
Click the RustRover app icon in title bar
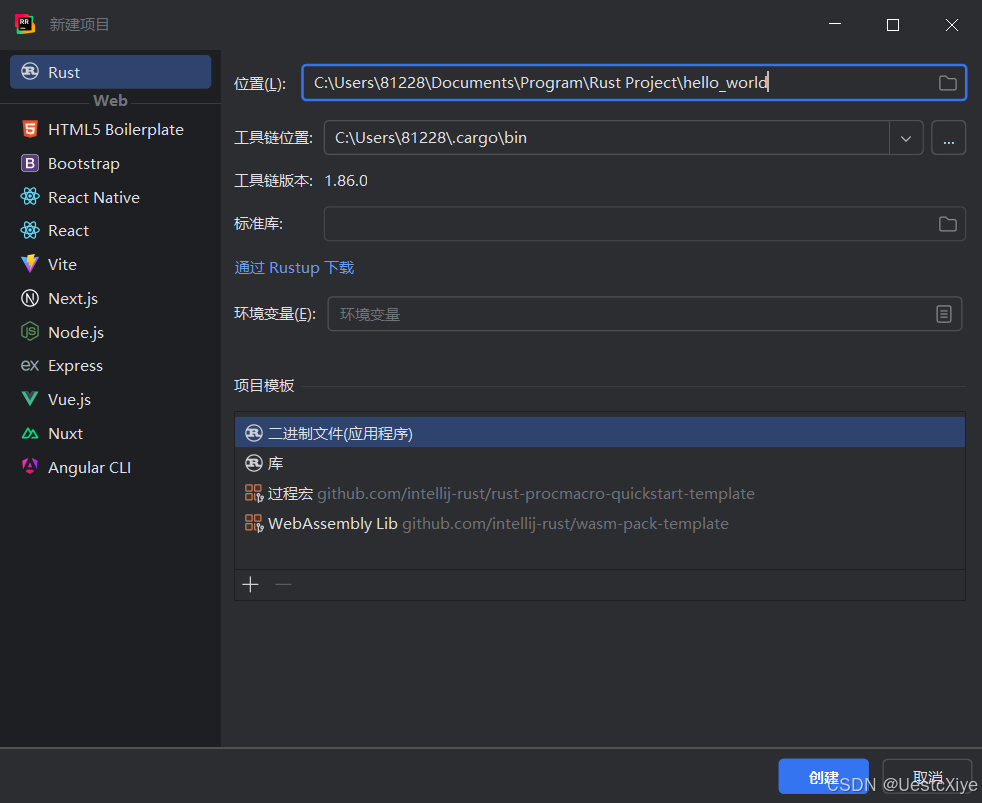[x=25, y=24]
